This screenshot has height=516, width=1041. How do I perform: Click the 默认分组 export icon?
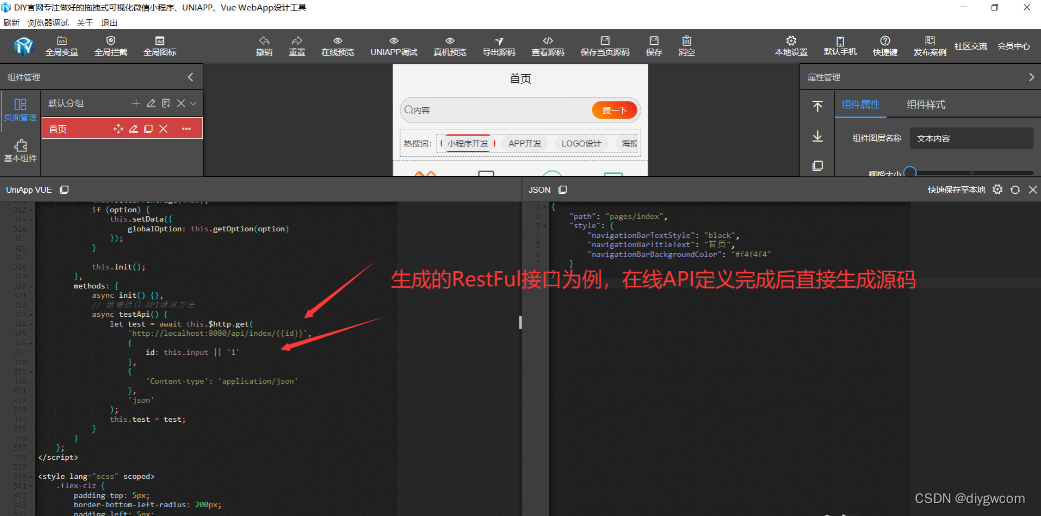[x=165, y=103]
